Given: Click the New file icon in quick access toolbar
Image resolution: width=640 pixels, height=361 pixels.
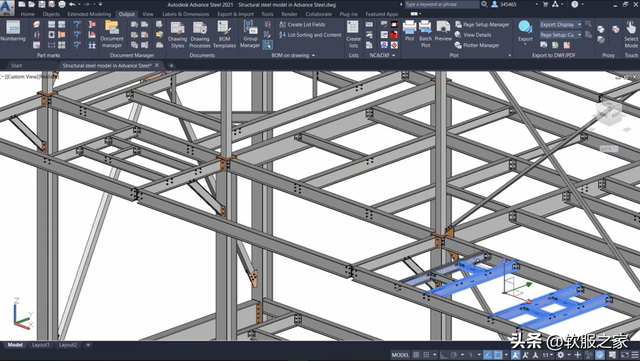Looking at the screenshot, I should (x=22, y=4).
